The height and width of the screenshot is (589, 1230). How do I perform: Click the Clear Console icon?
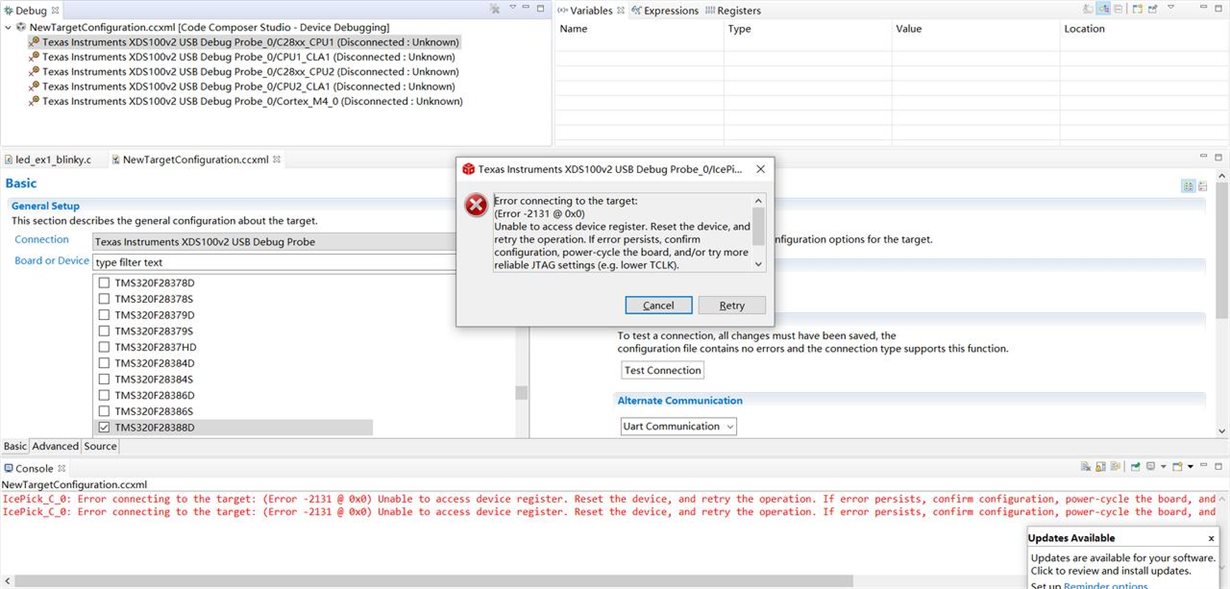pyautogui.click(x=1085, y=467)
